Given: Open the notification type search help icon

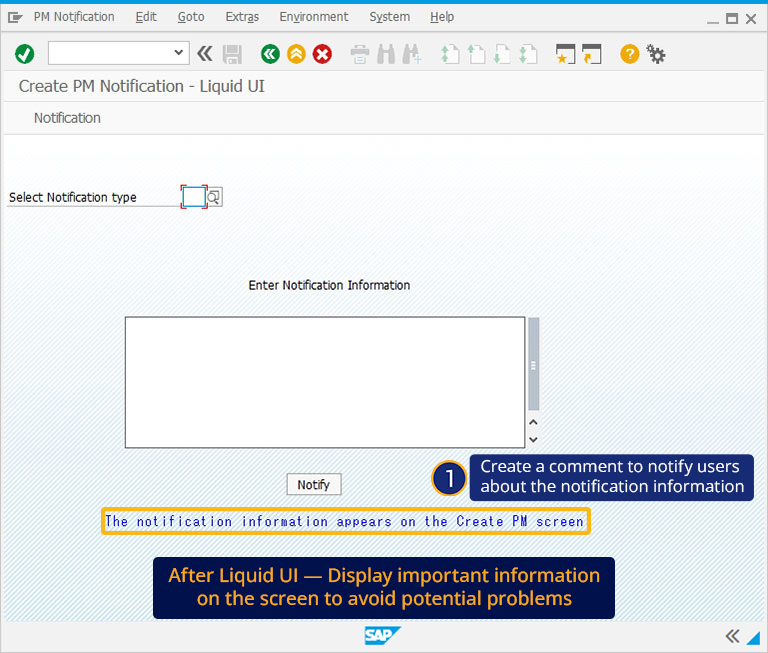Looking at the screenshot, I should [215, 197].
